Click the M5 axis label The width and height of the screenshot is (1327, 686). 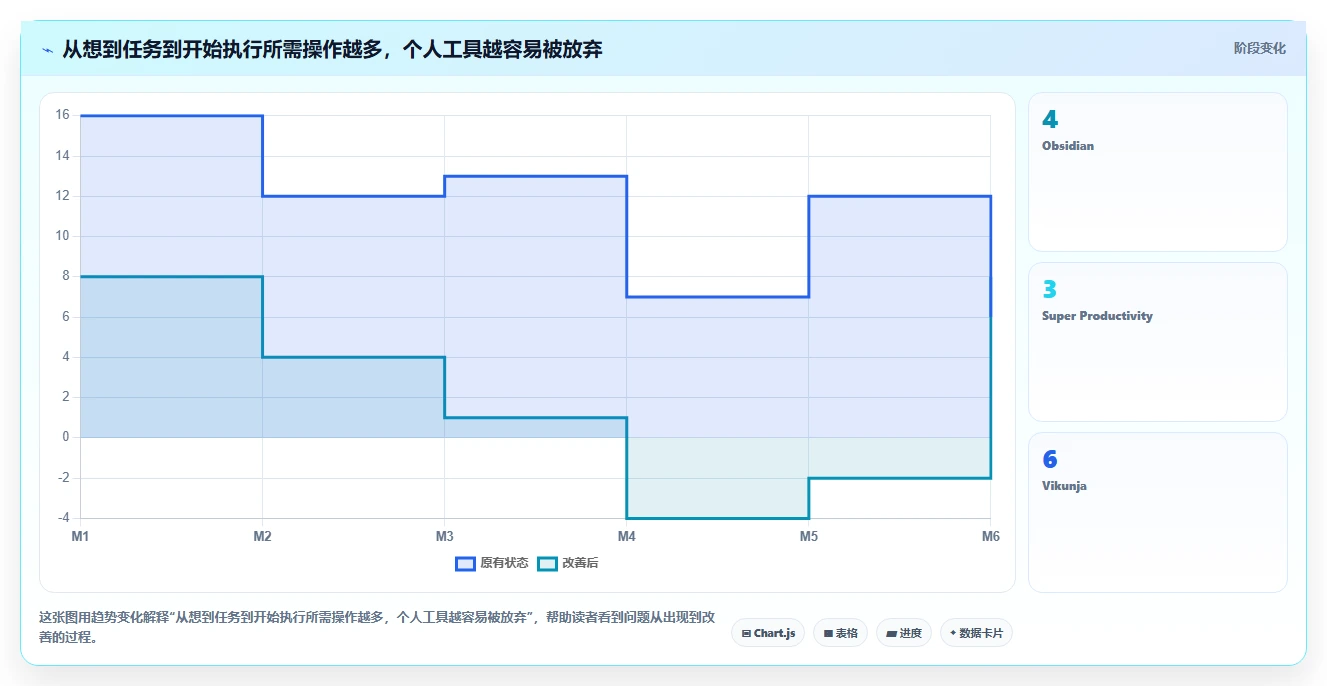coord(808,537)
